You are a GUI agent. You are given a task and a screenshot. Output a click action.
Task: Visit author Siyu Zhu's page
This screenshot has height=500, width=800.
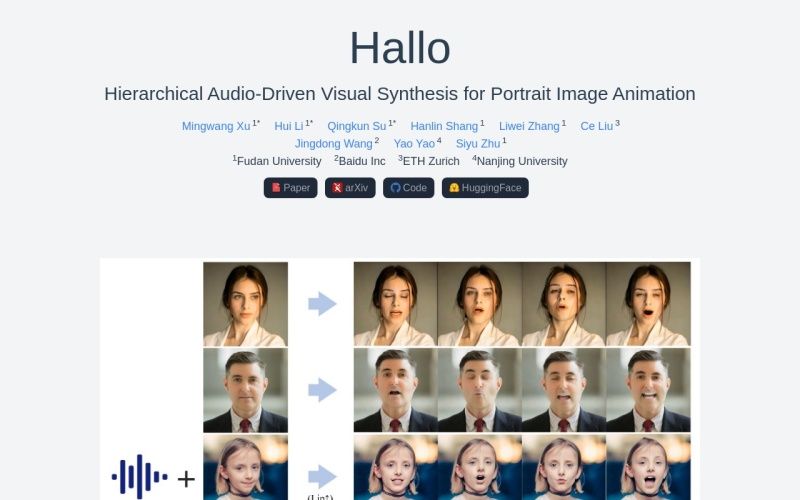[478, 144]
